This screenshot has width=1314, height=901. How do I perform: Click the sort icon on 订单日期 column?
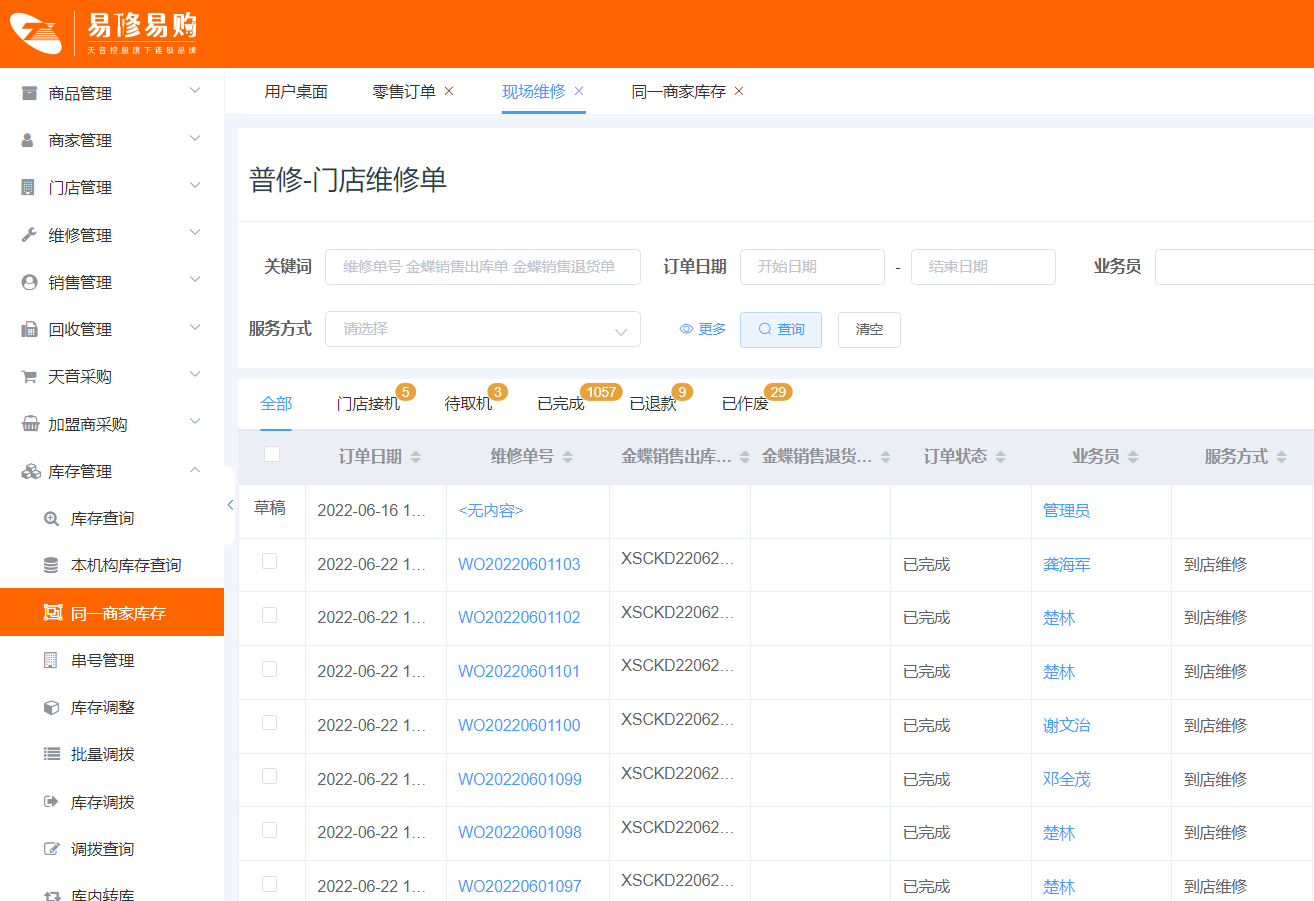pyautogui.click(x=416, y=457)
